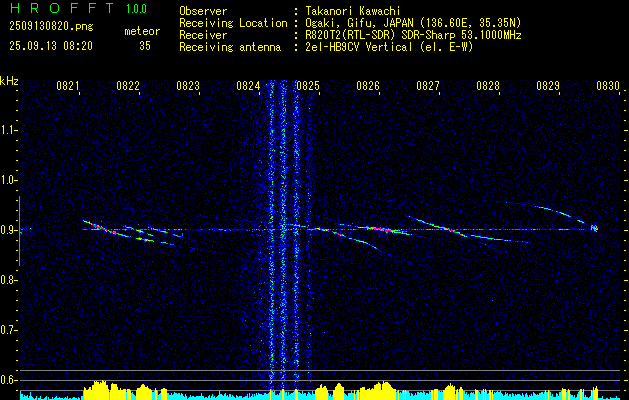Click the bright echo cluster near 0826
Image resolution: width=629 pixels, height=400 pixels.
tap(381, 229)
